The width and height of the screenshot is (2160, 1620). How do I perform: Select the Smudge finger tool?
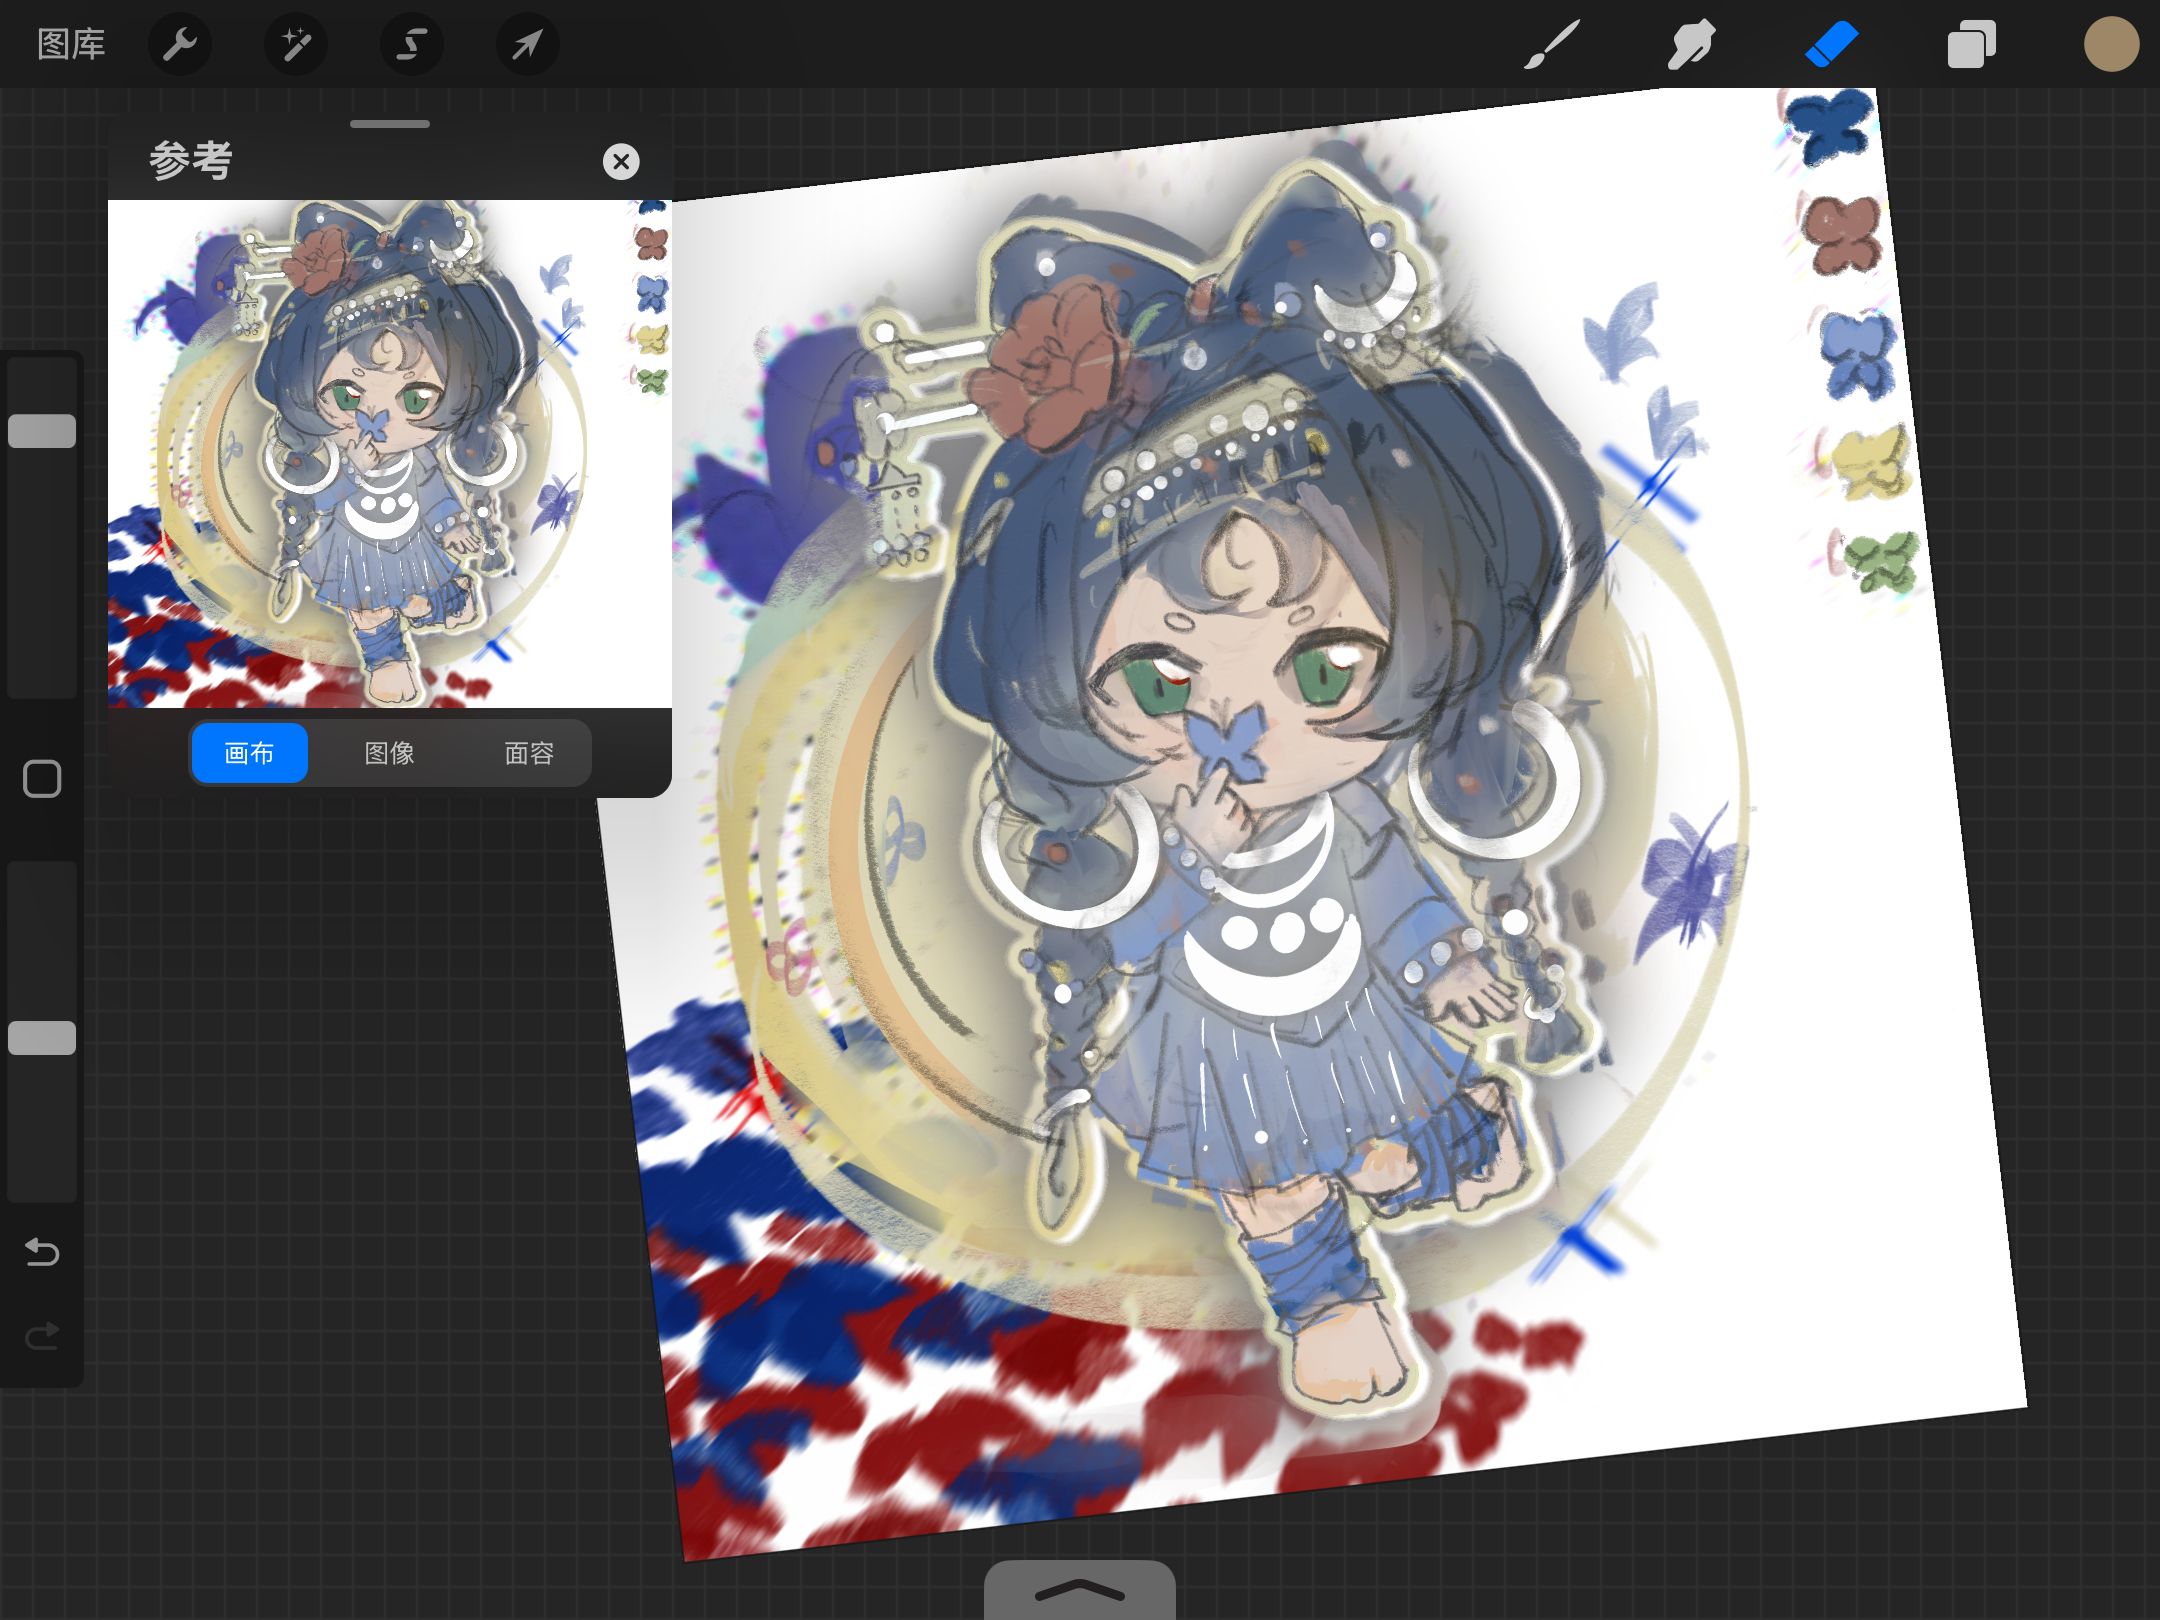coord(1691,44)
